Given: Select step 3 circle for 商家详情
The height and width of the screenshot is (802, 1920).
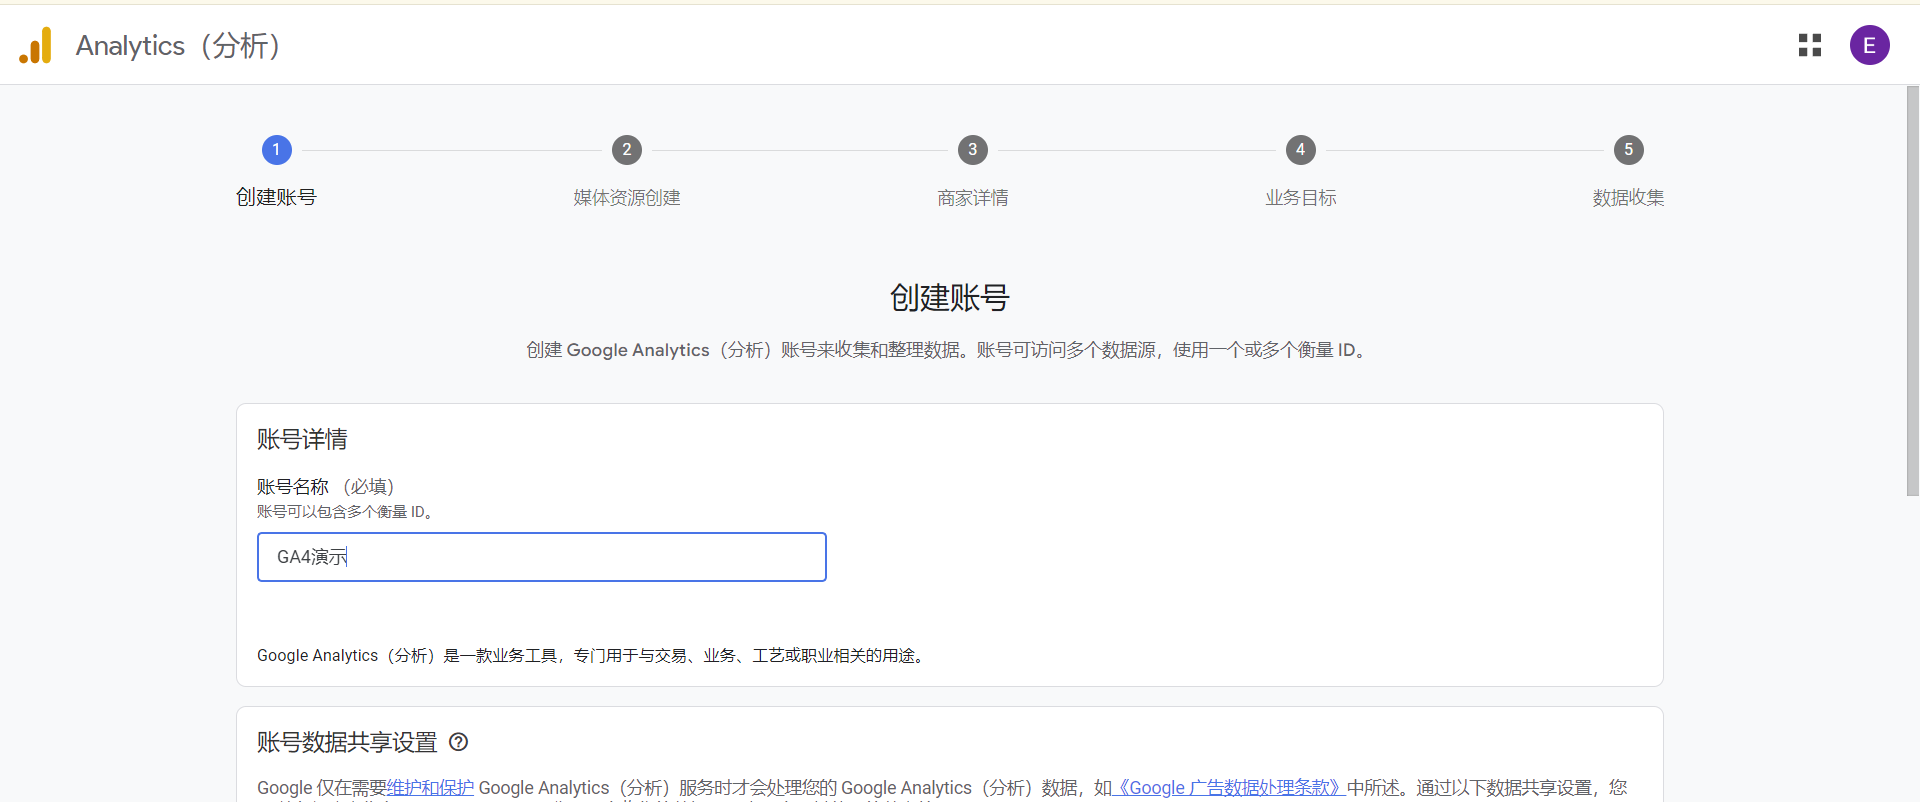Looking at the screenshot, I should pos(973,150).
